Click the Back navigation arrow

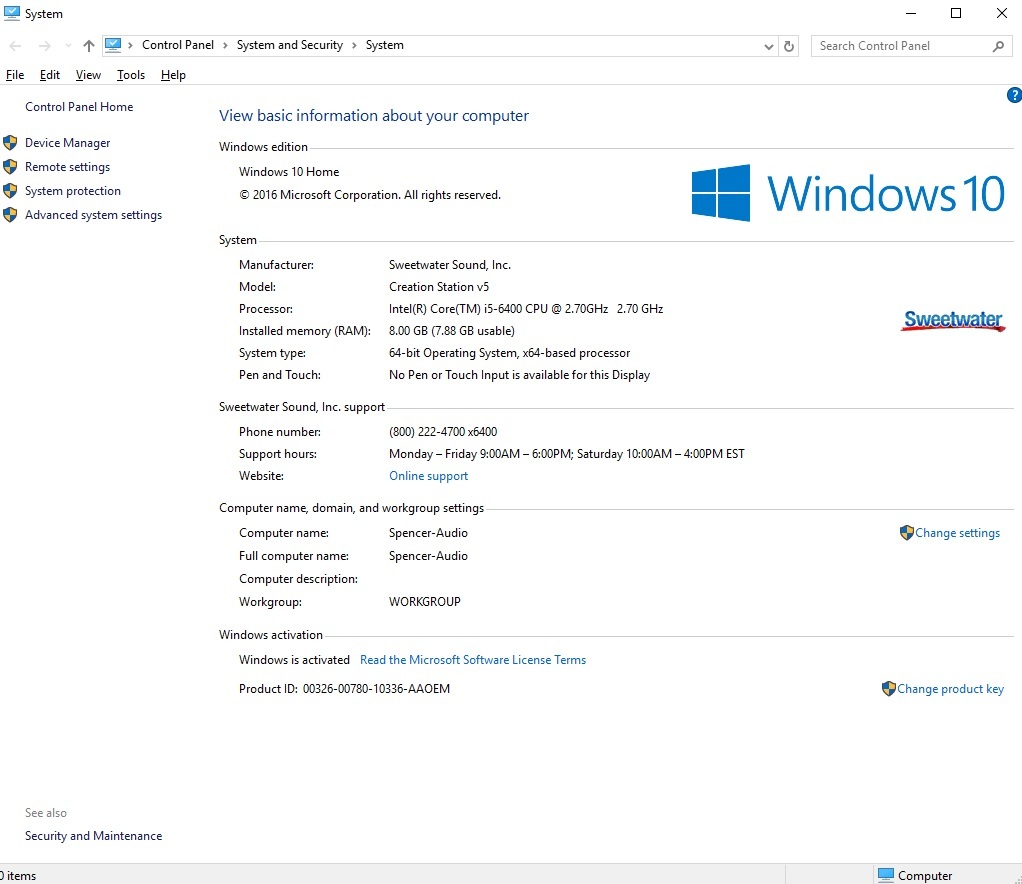point(16,46)
